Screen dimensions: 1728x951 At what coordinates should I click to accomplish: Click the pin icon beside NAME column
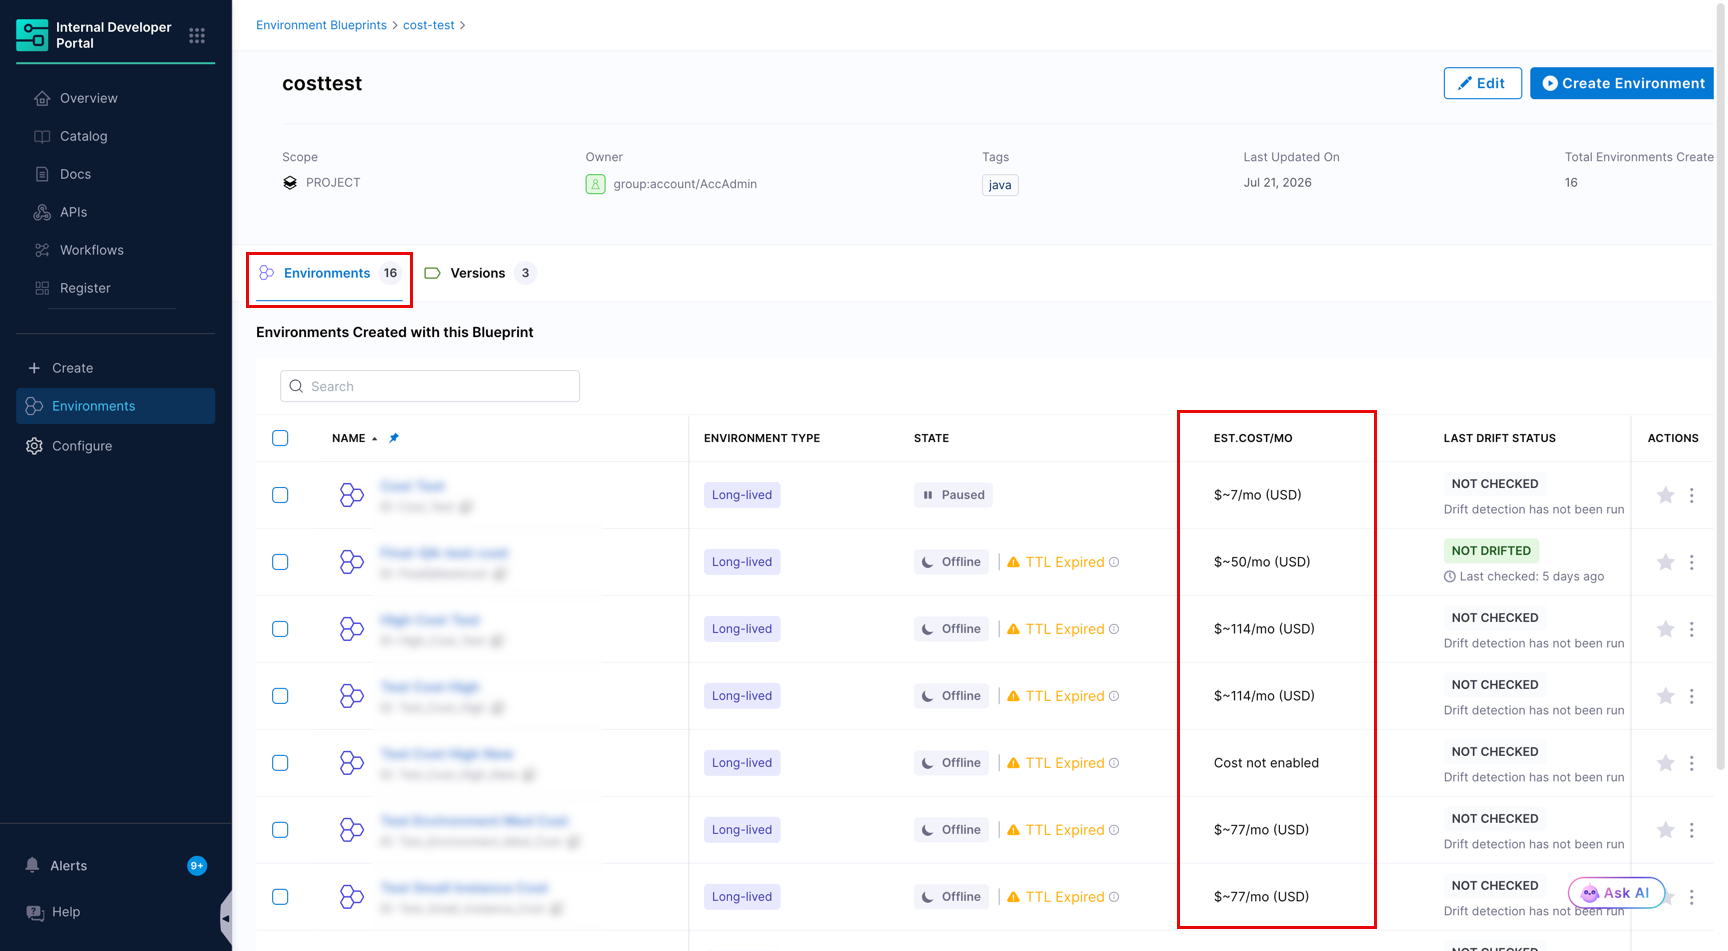coord(394,438)
